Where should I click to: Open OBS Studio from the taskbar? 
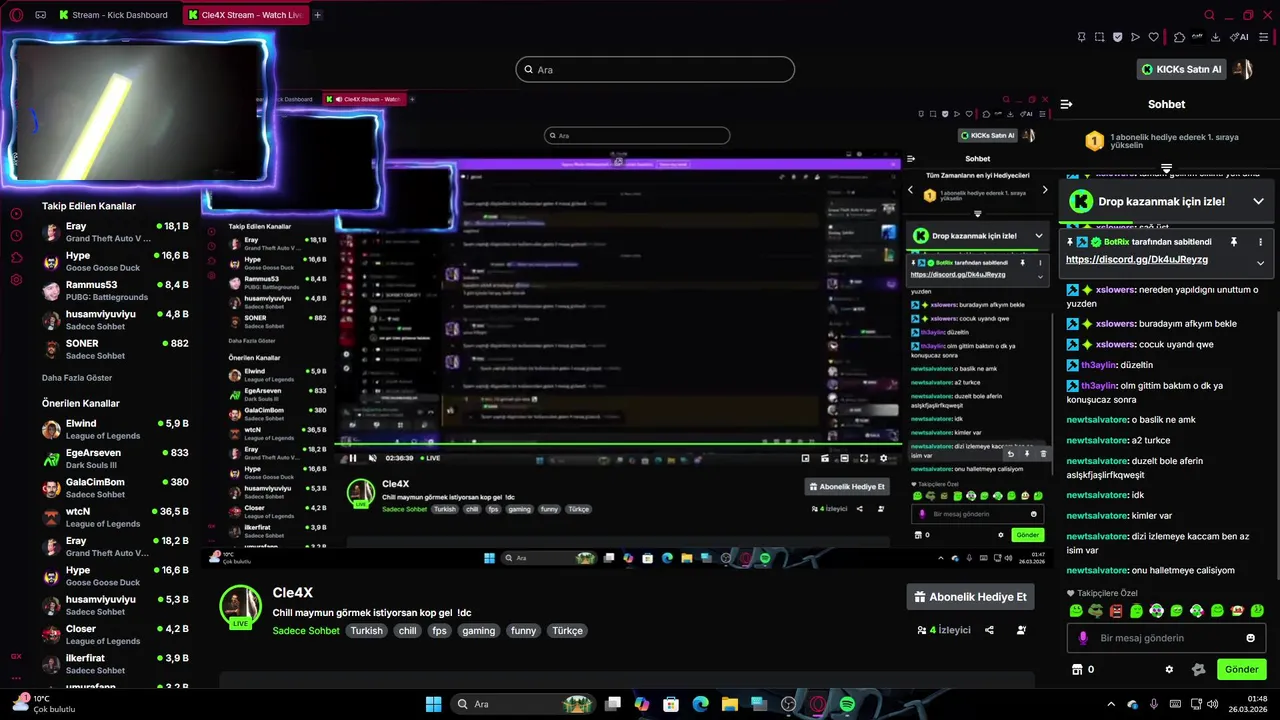(788, 704)
